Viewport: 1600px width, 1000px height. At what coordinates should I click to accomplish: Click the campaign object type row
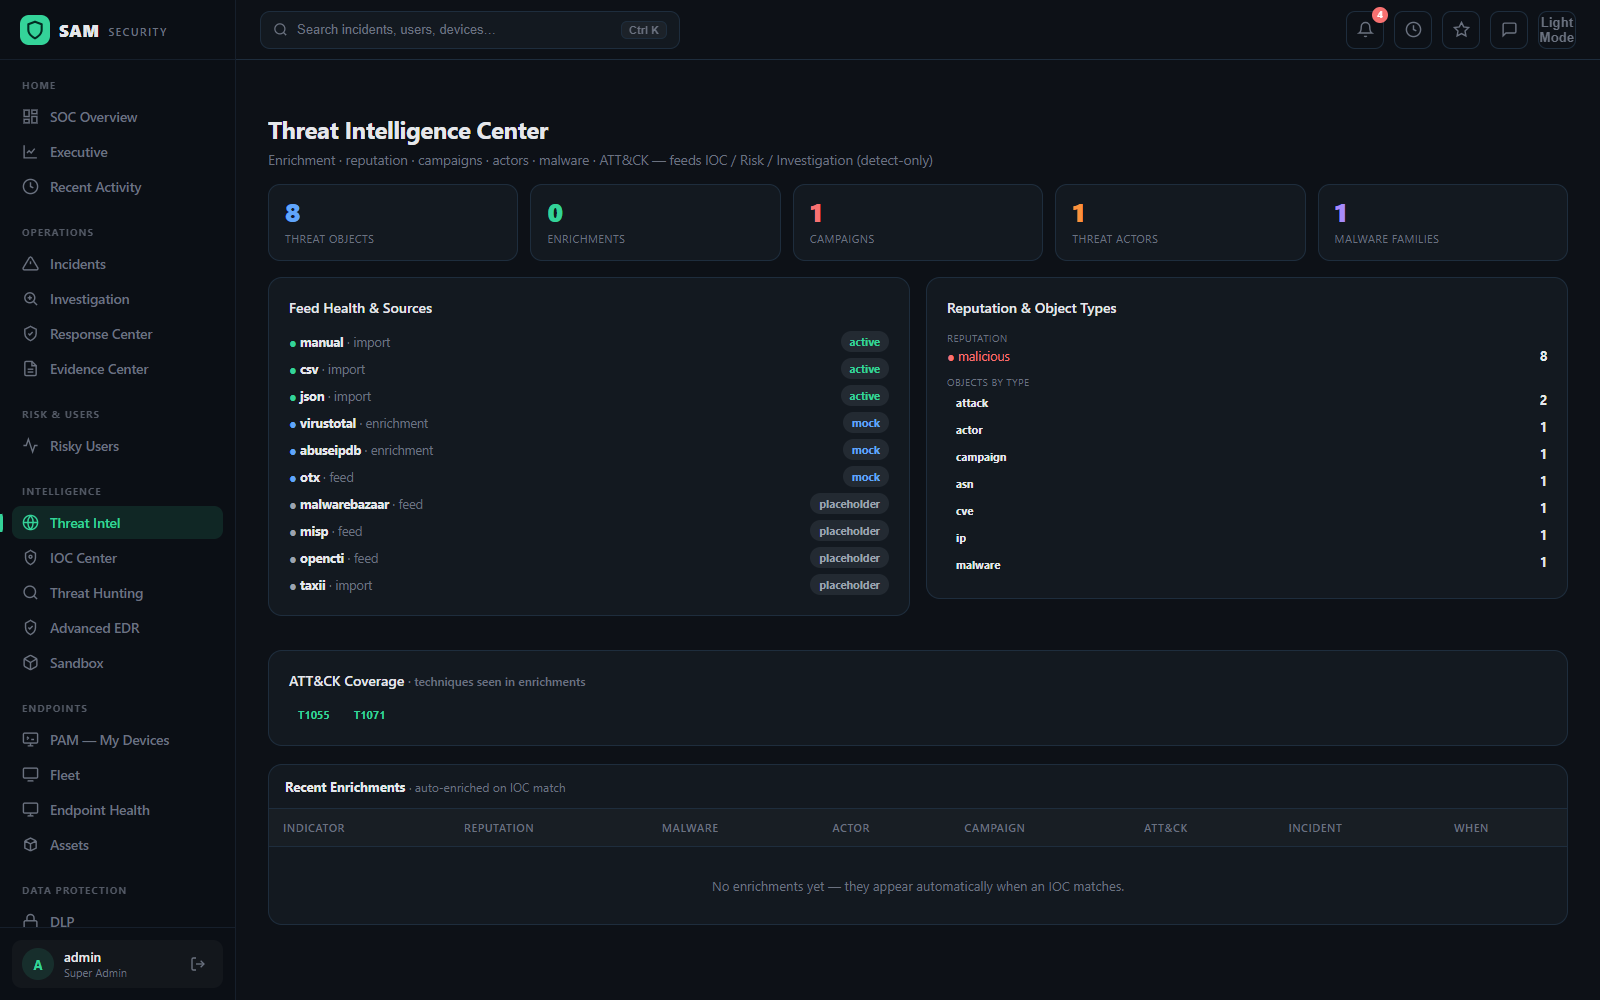(x=1247, y=457)
